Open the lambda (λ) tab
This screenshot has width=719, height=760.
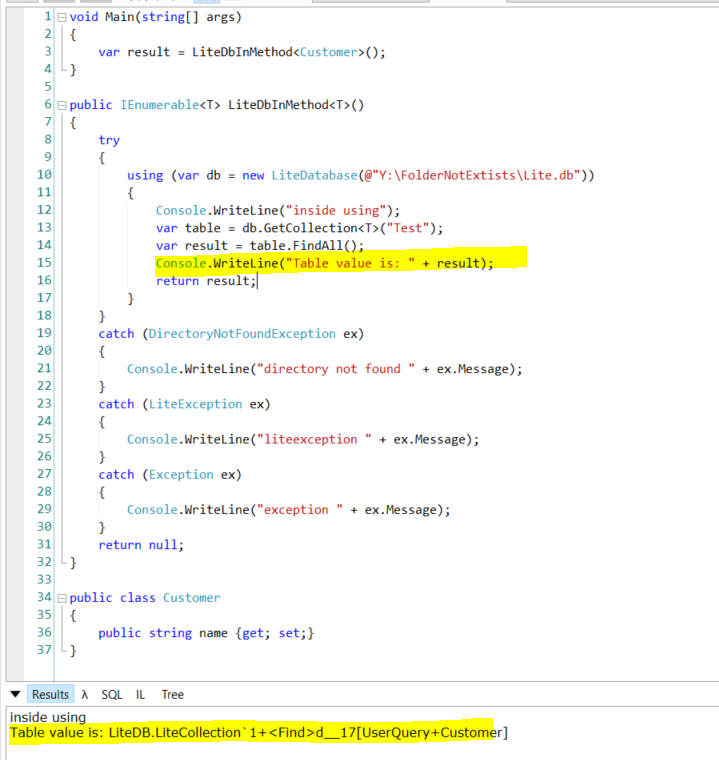pos(85,695)
